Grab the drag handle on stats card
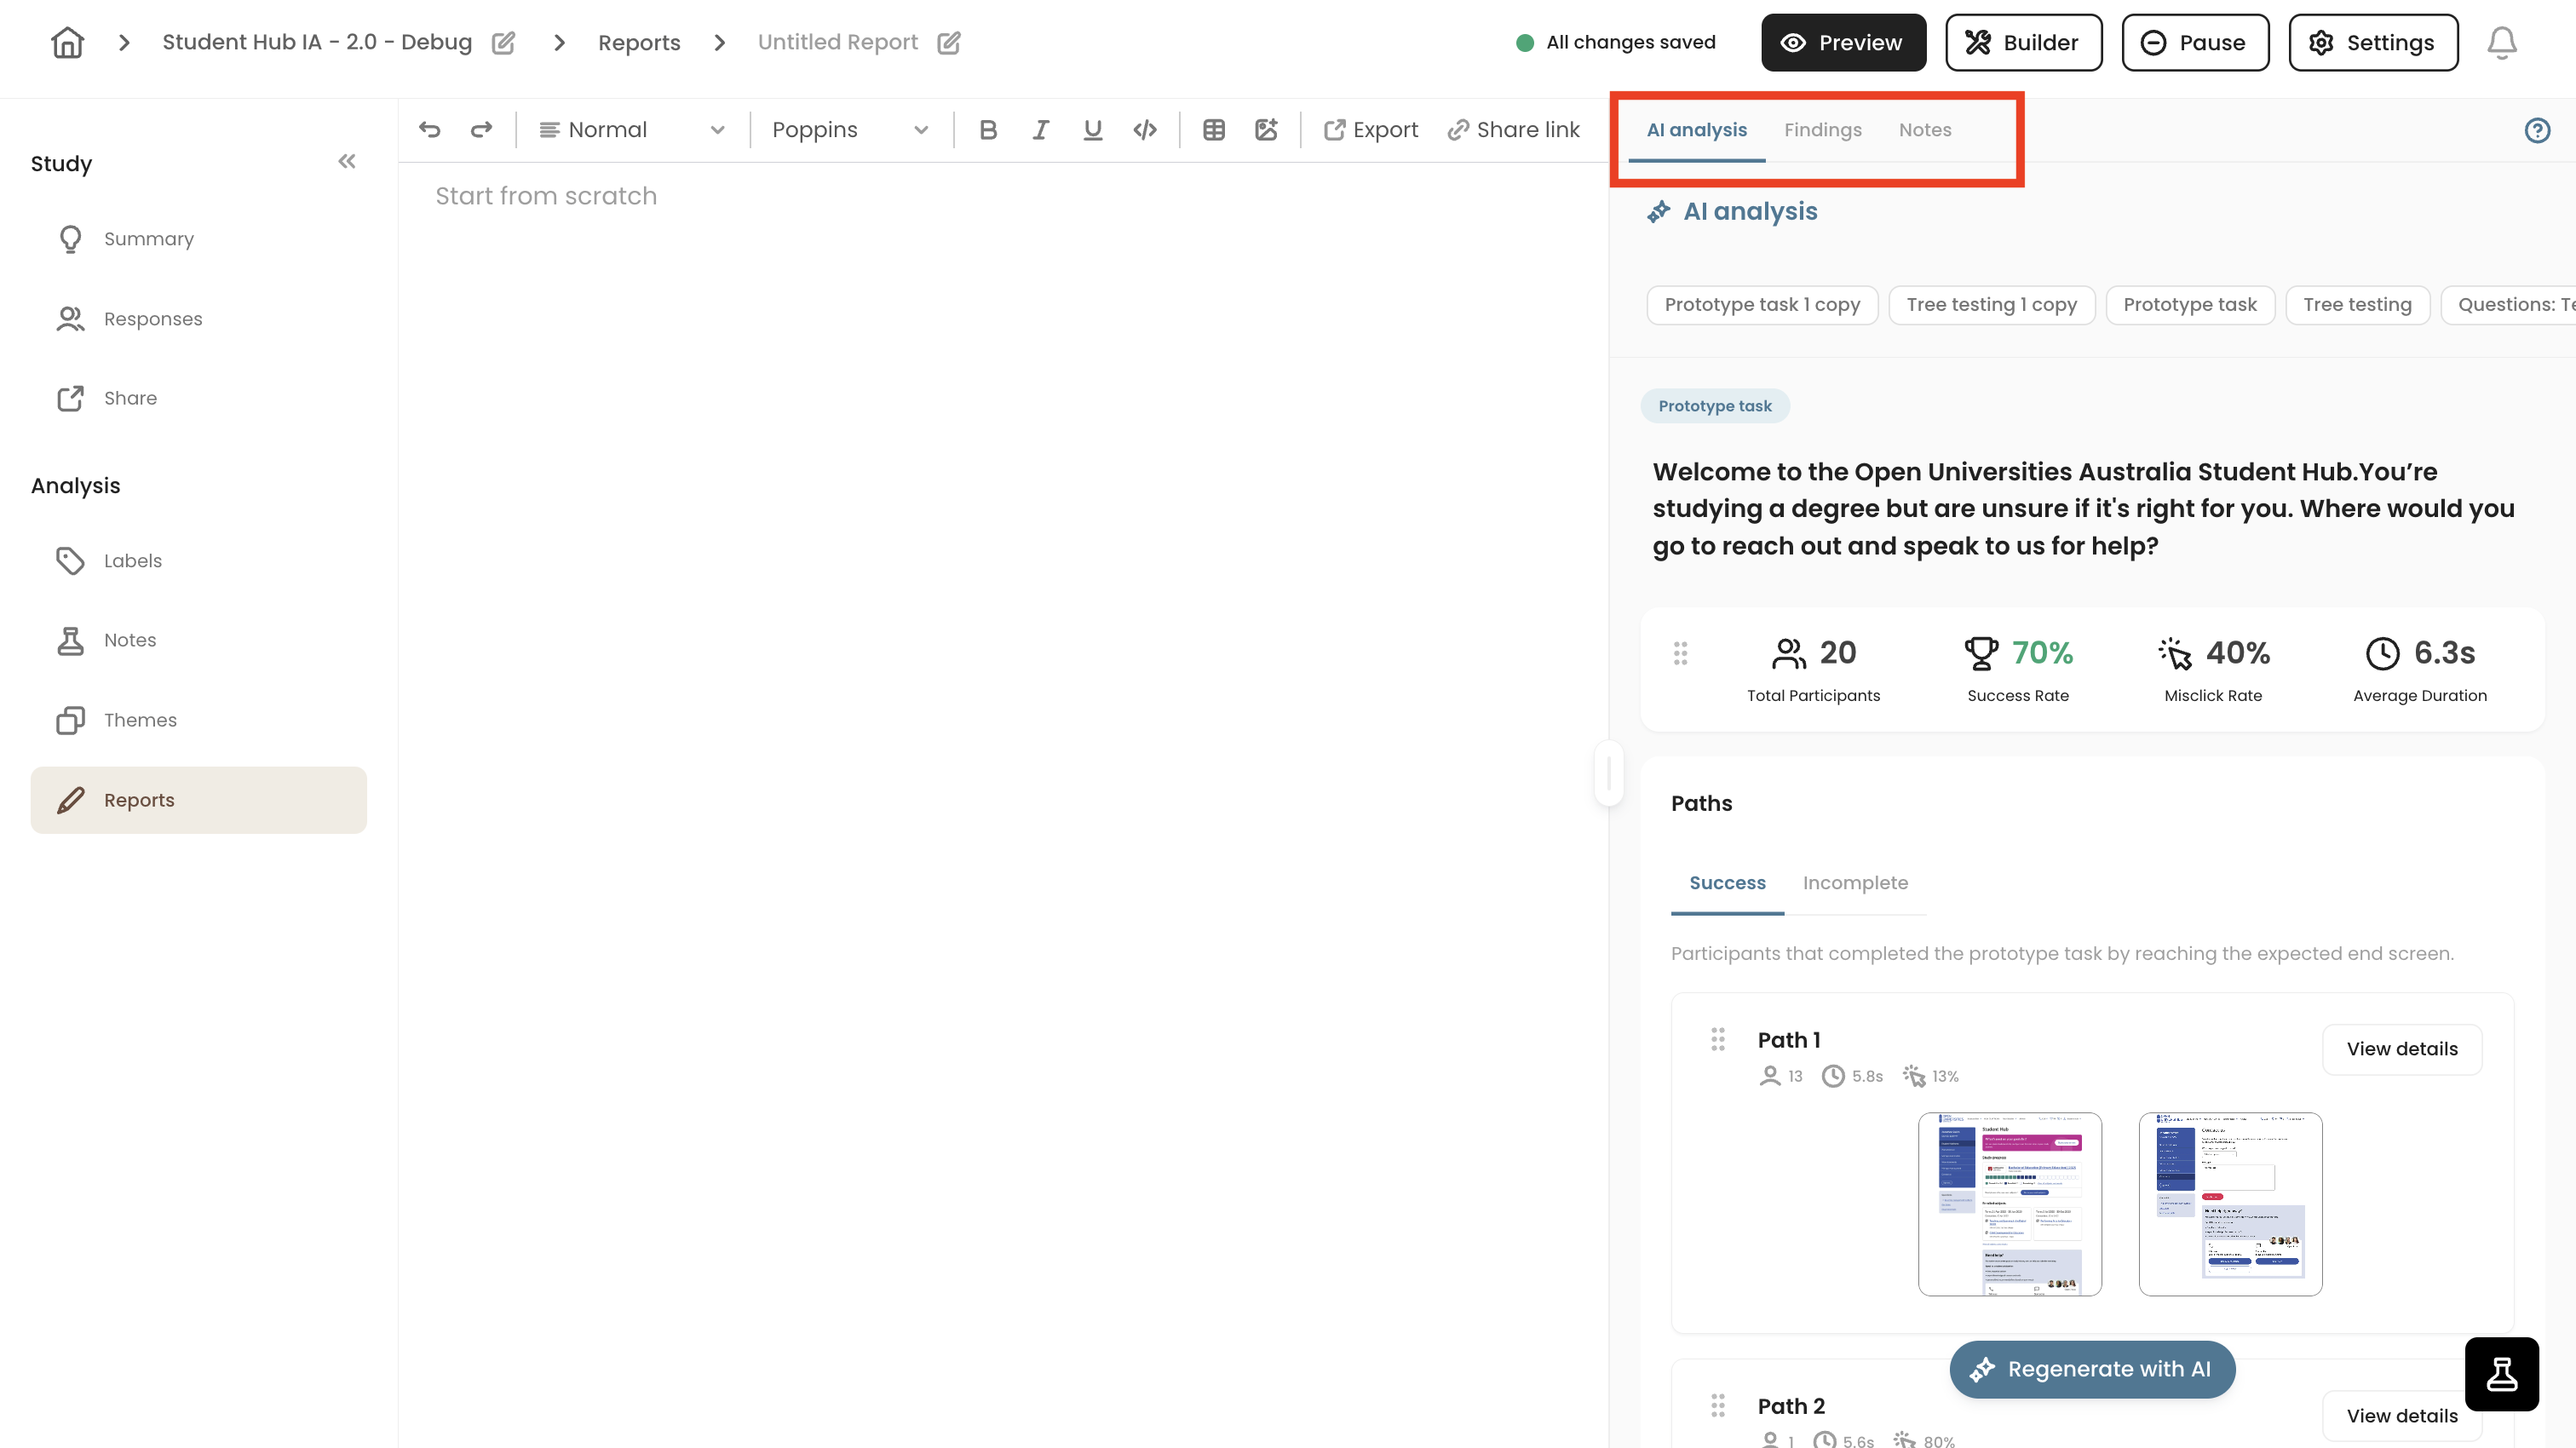The image size is (2576, 1448). [x=1680, y=653]
